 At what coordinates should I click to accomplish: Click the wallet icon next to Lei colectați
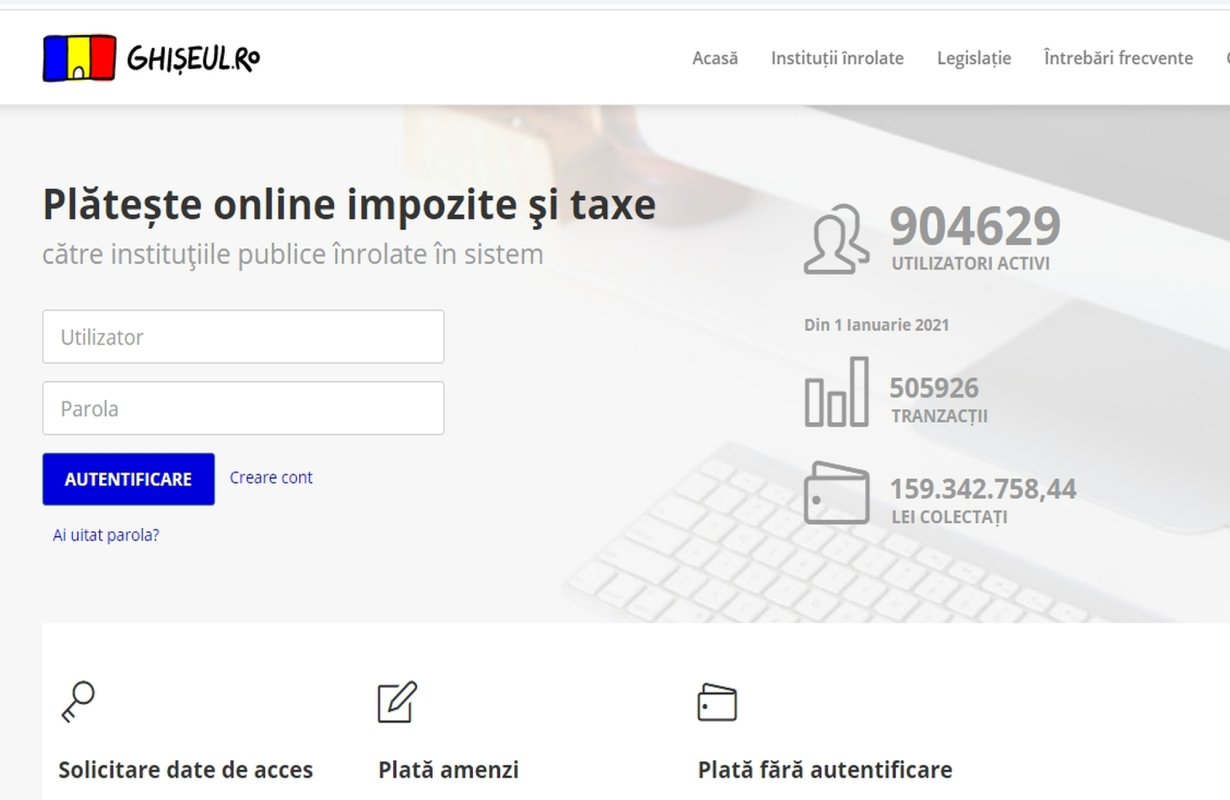[x=838, y=496]
